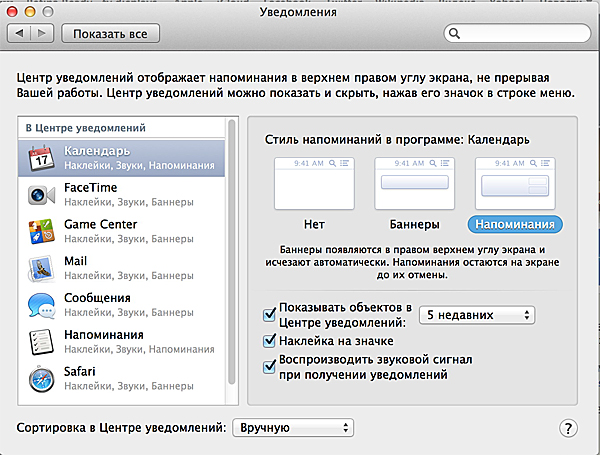Open the 5 недавних dropdown
Image resolution: width=600 pixels, height=455 pixels.
click(x=476, y=315)
